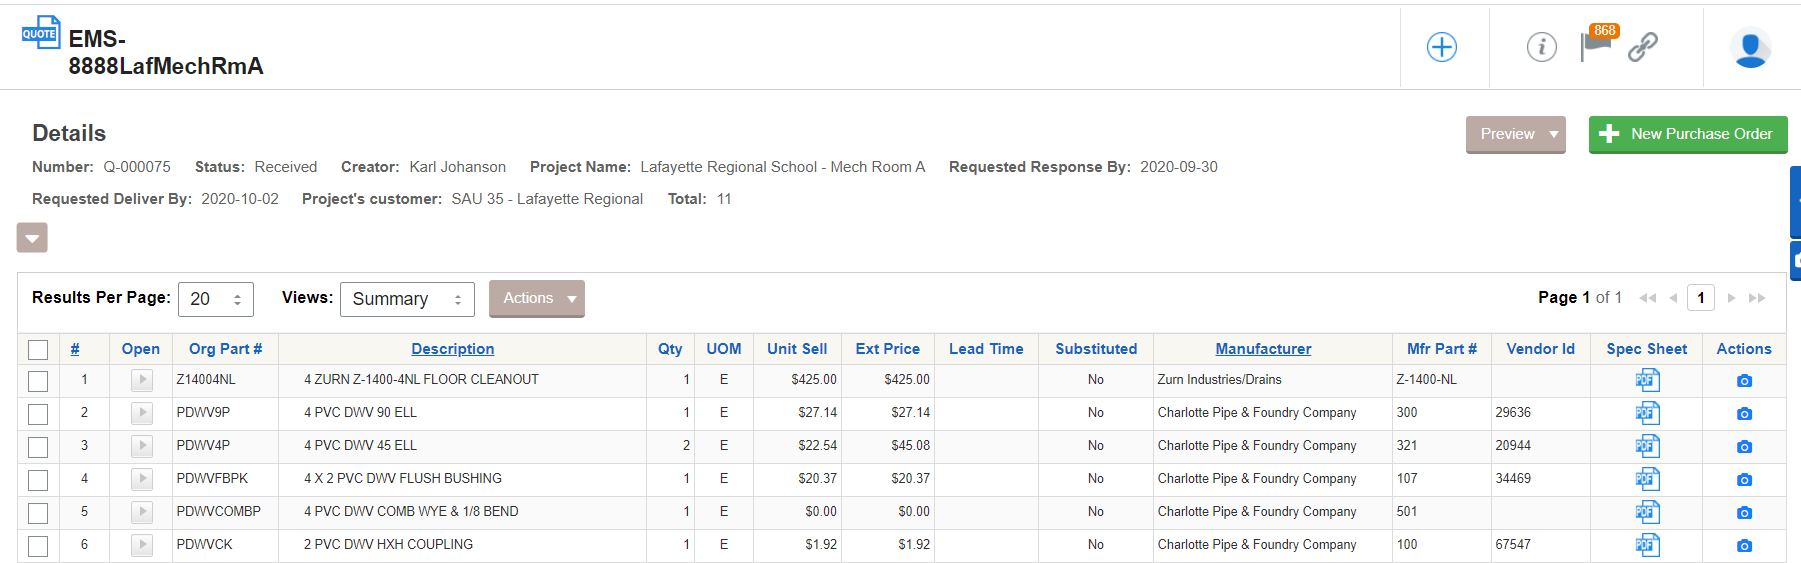Open the user profile avatar
This screenshot has height=563, width=1801.
(x=1750, y=48)
